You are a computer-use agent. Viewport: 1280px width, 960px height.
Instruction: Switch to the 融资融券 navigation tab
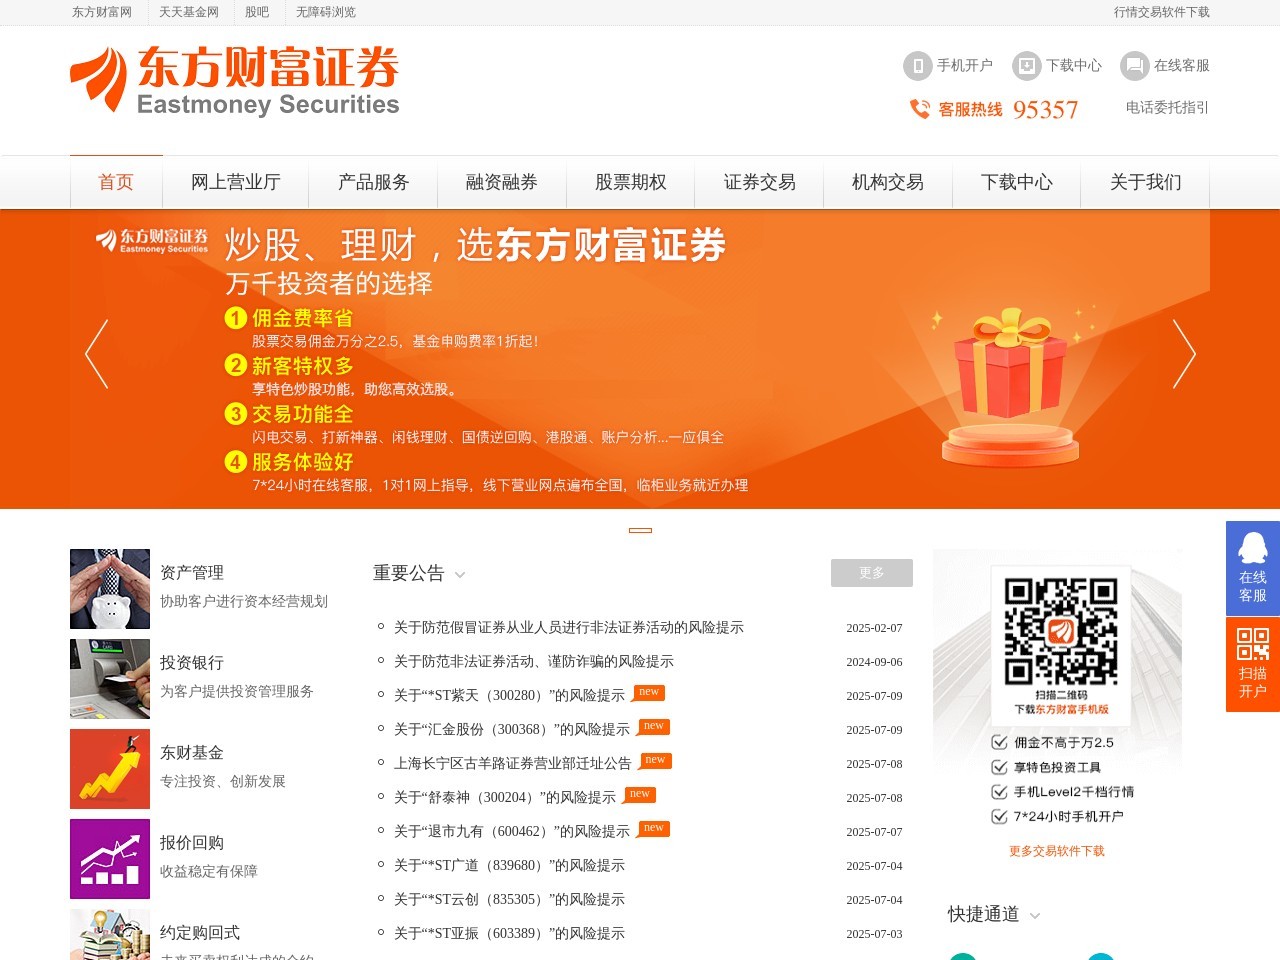pos(500,183)
